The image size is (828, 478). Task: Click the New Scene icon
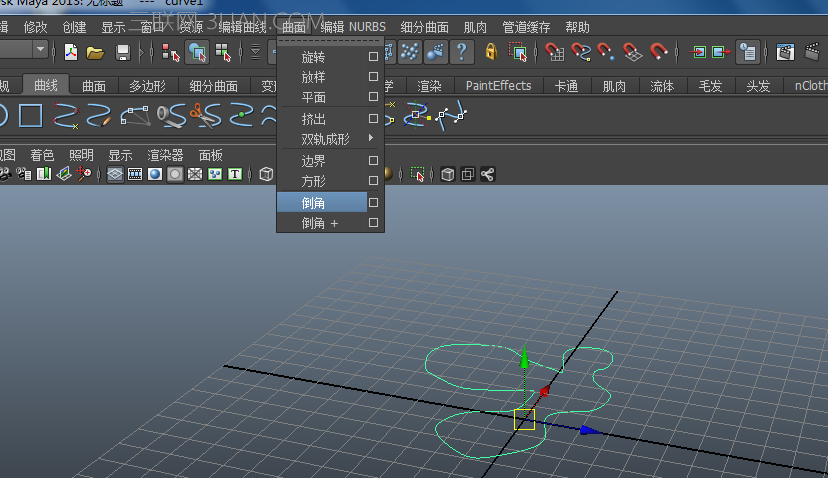[x=71, y=52]
